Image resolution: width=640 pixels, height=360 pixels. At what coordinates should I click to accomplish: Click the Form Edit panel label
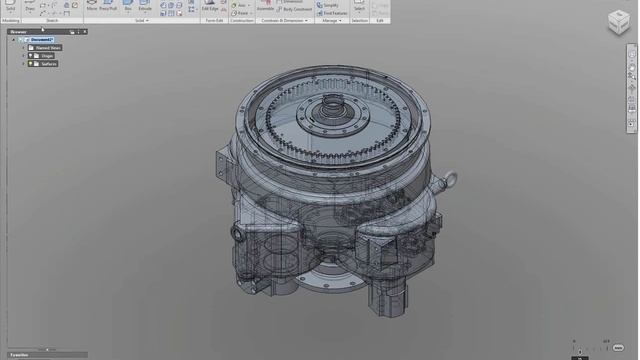click(214, 20)
